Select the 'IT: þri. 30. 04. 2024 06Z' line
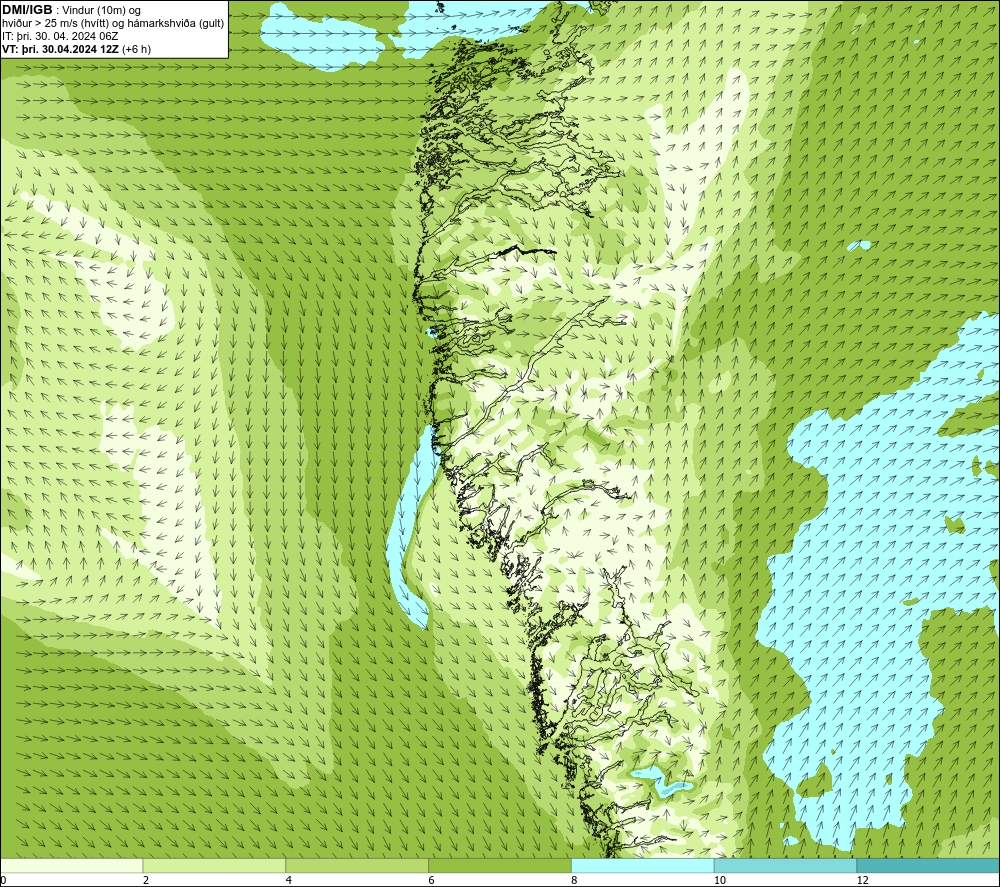This screenshot has height=887, width=1000. point(60,36)
